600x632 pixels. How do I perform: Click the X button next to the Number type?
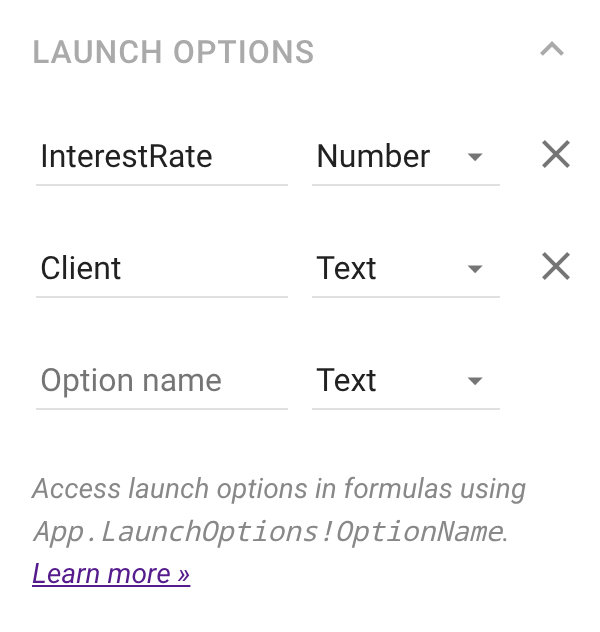click(555, 155)
